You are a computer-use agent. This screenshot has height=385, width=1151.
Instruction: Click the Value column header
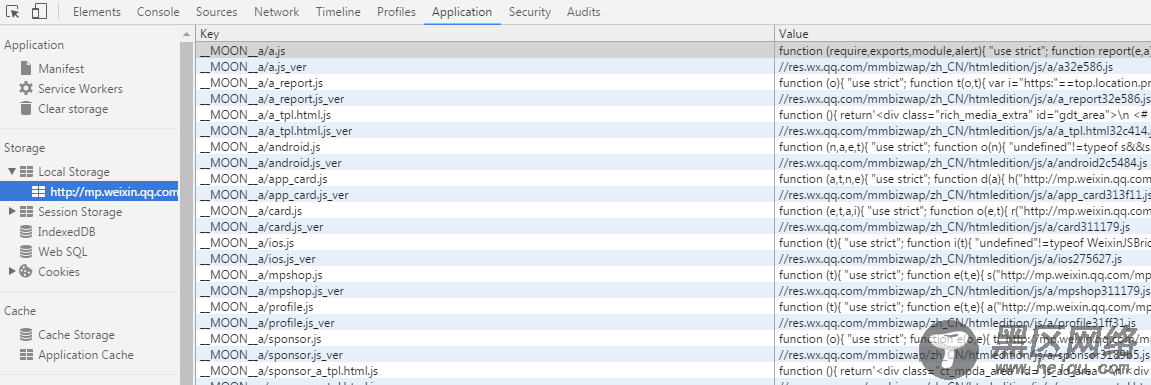coord(963,34)
